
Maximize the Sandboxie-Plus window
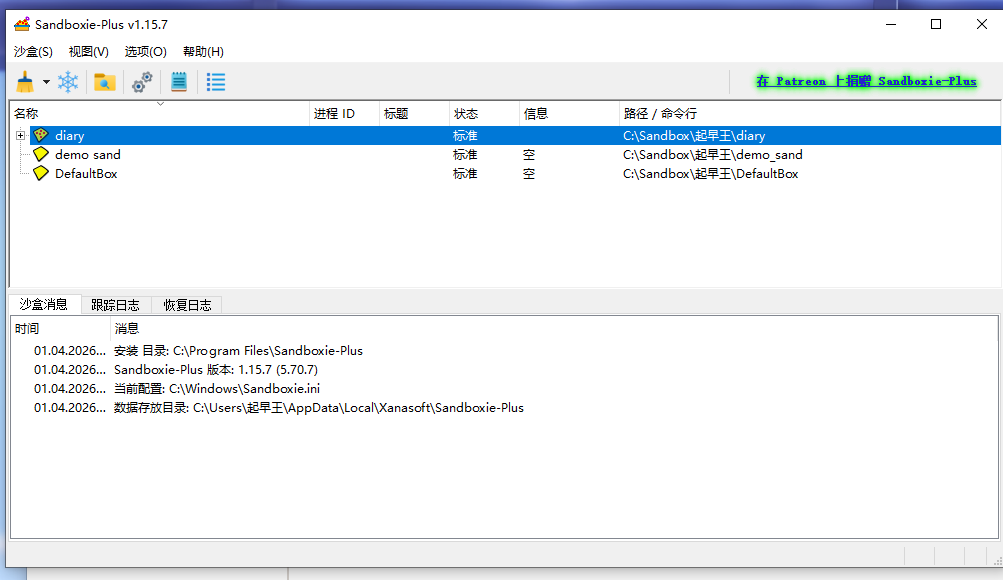[936, 24]
